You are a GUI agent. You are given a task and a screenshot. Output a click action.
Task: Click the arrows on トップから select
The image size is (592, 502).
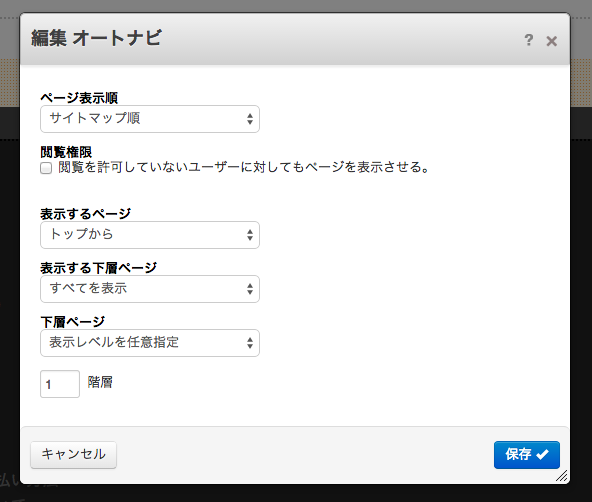point(250,235)
